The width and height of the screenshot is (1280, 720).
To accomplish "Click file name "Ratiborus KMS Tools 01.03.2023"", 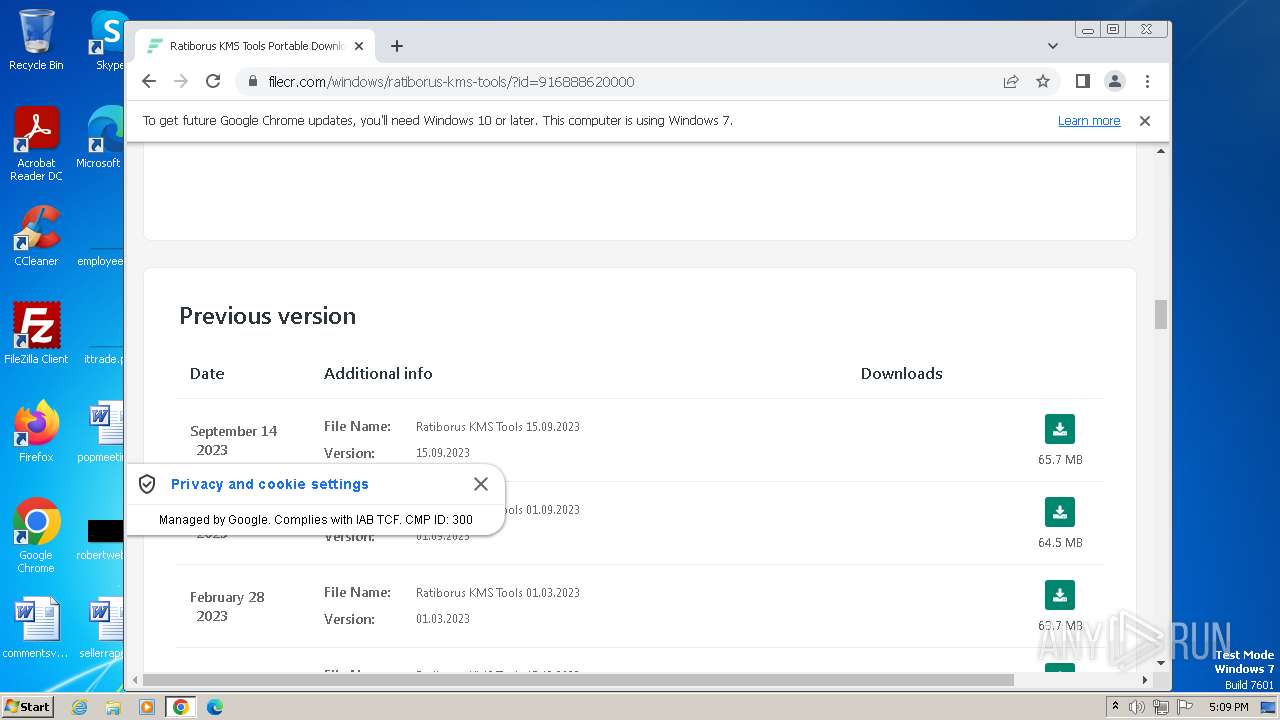I will coord(498,593).
